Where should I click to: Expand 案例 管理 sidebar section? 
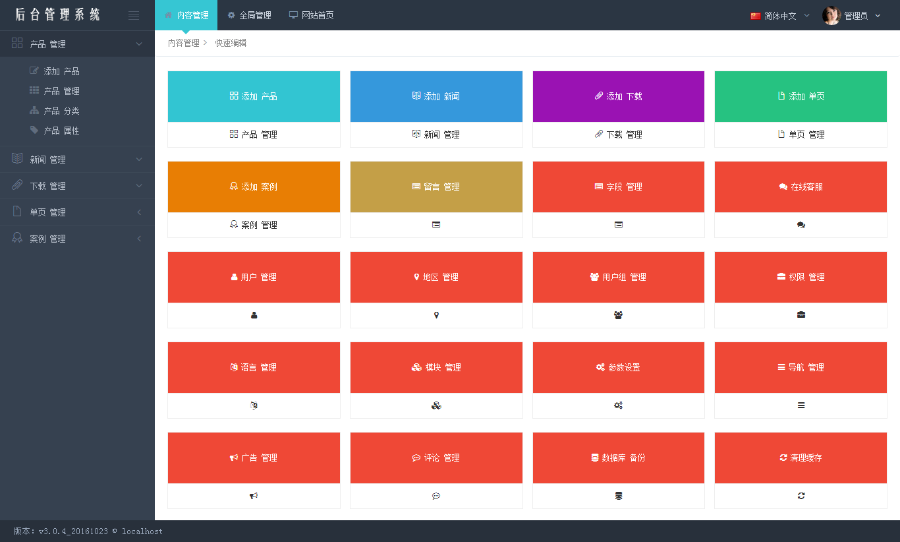(77, 238)
